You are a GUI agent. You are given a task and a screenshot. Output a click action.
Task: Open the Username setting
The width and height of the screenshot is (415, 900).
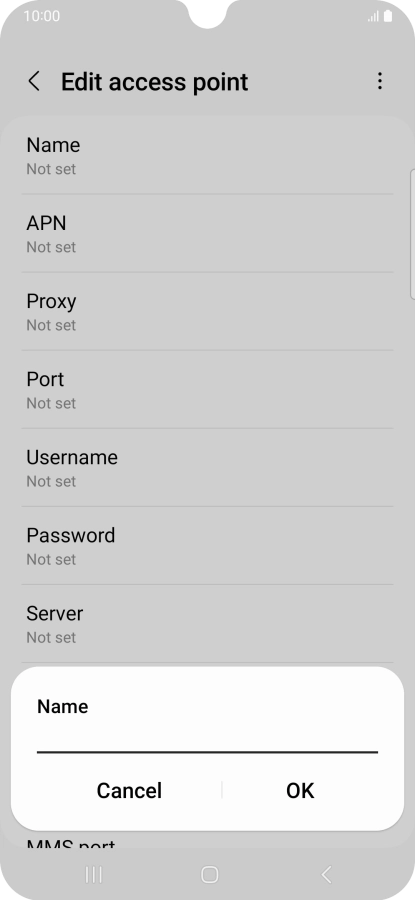(207, 468)
